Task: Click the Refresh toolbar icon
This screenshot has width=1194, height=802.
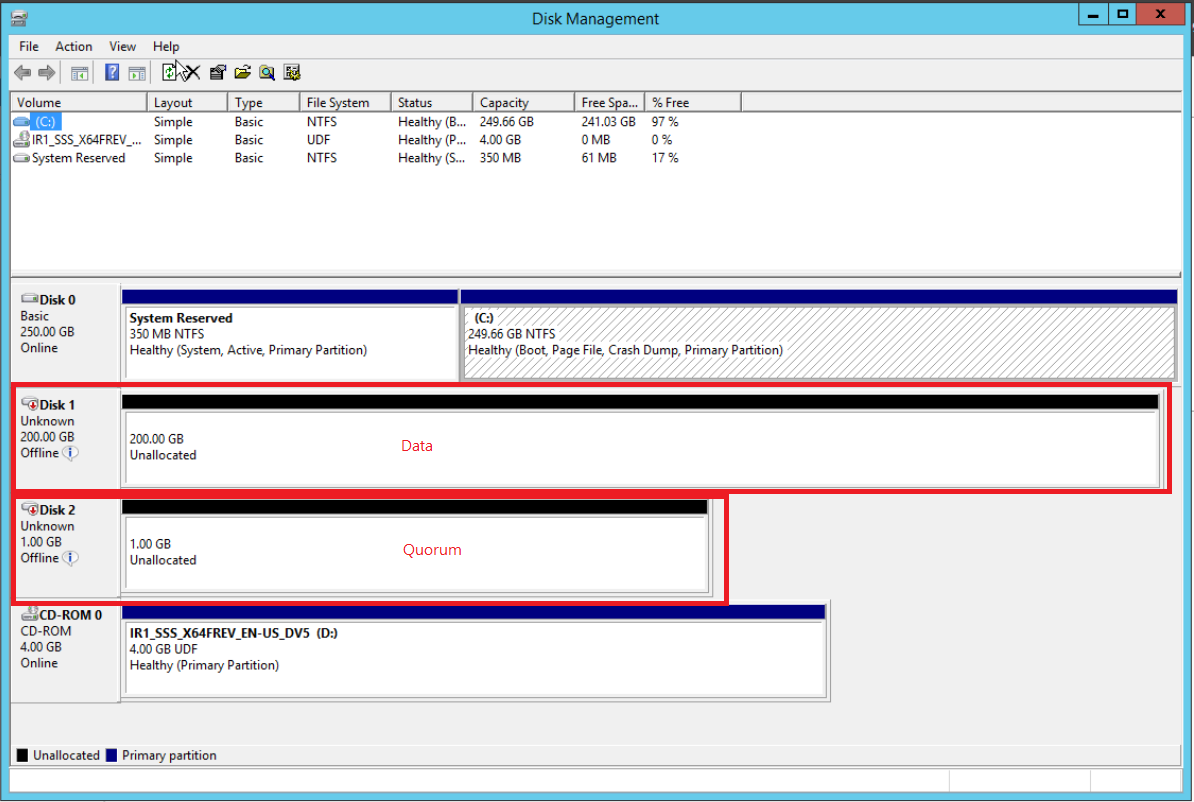Action: (169, 72)
